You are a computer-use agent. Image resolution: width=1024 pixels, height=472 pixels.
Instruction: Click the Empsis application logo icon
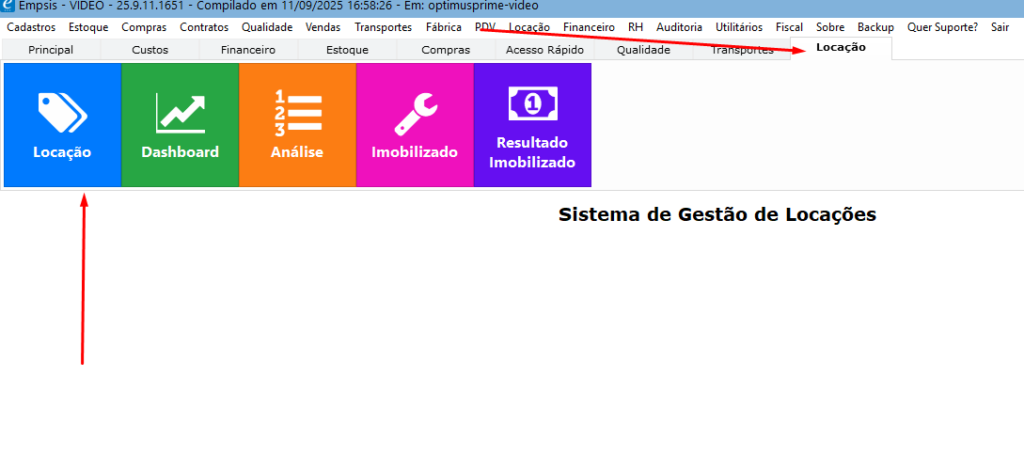click(8, 6)
